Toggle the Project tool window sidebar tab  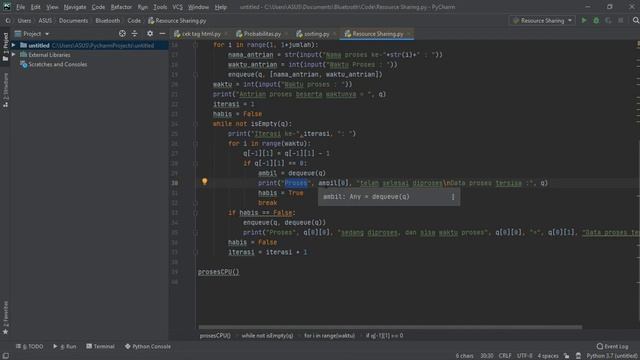(5, 46)
